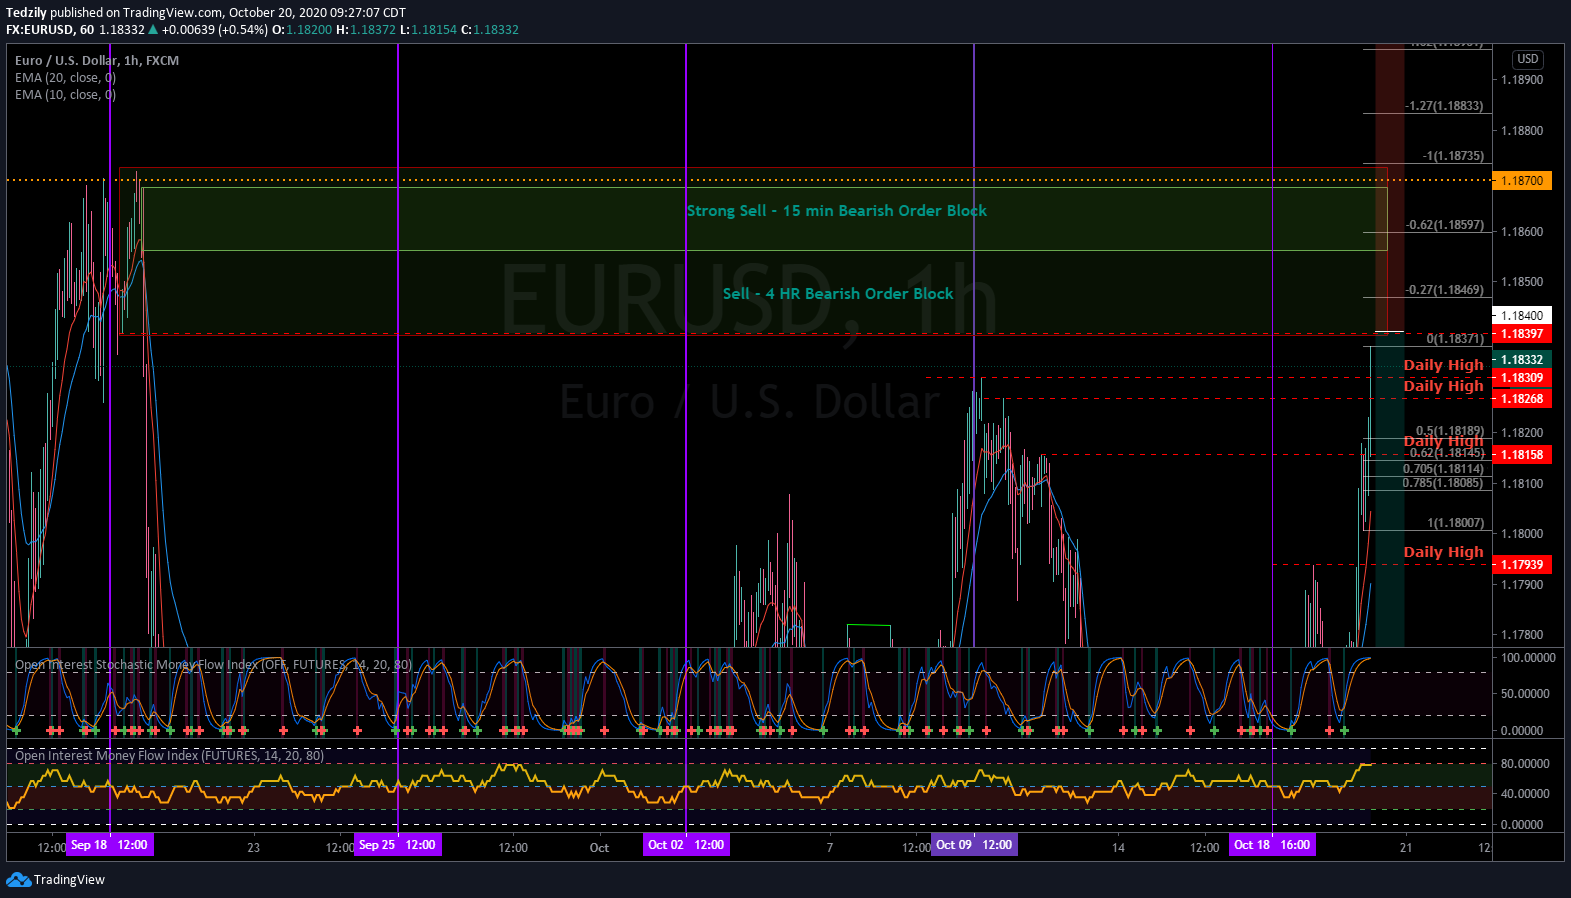Click the 1.18900 price axis value

1522,80
